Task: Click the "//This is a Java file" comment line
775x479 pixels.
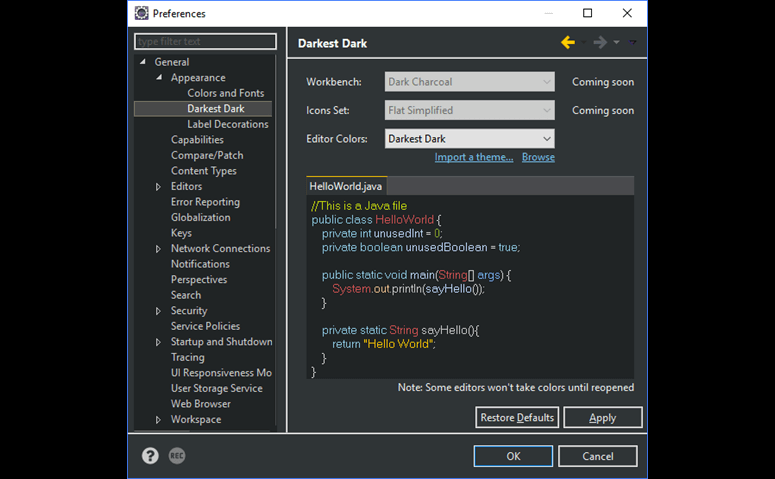Action: (359, 206)
